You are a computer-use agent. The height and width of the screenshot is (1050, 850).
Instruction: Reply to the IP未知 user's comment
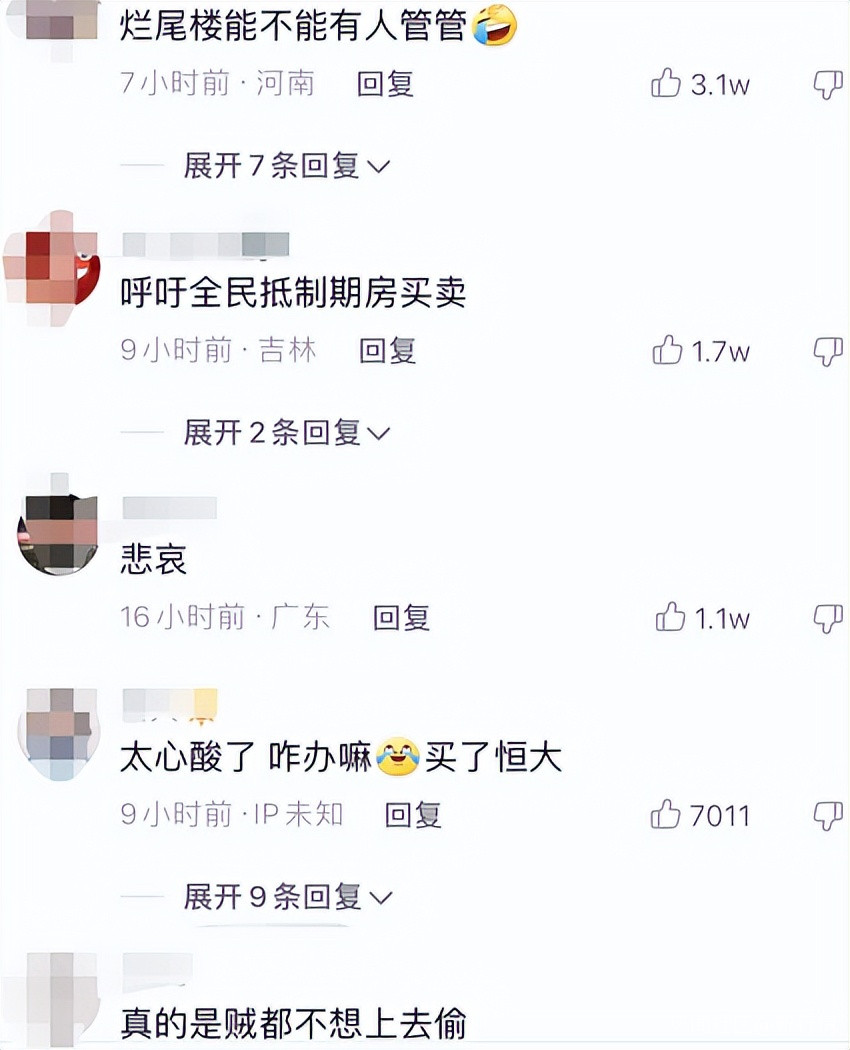point(413,815)
